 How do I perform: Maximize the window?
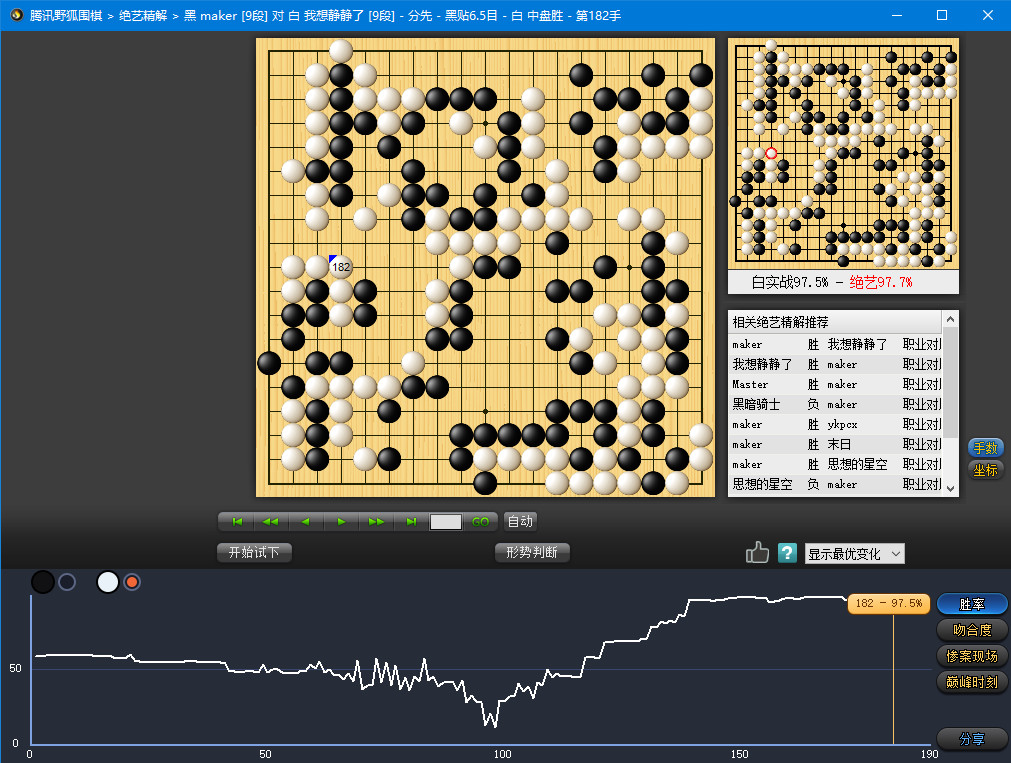[x=942, y=15]
